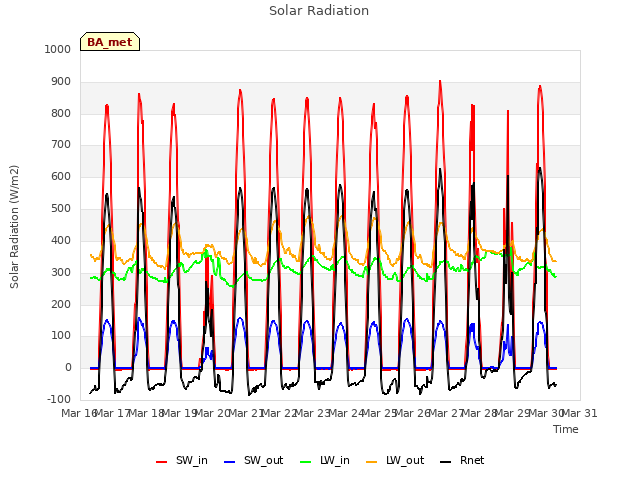
Task: Click the 200 y-axis tick label
Action: click(x=61, y=304)
